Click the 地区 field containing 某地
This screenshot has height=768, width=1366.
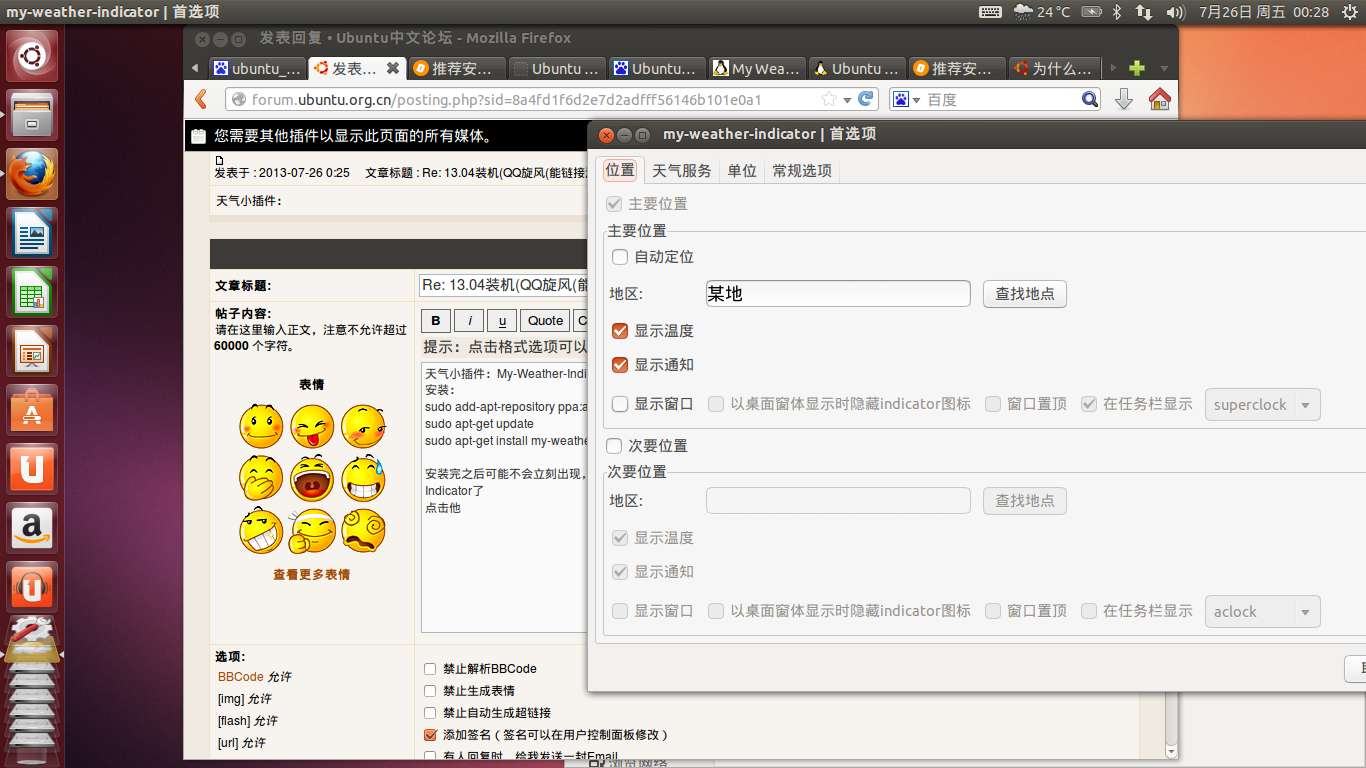(838, 293)
